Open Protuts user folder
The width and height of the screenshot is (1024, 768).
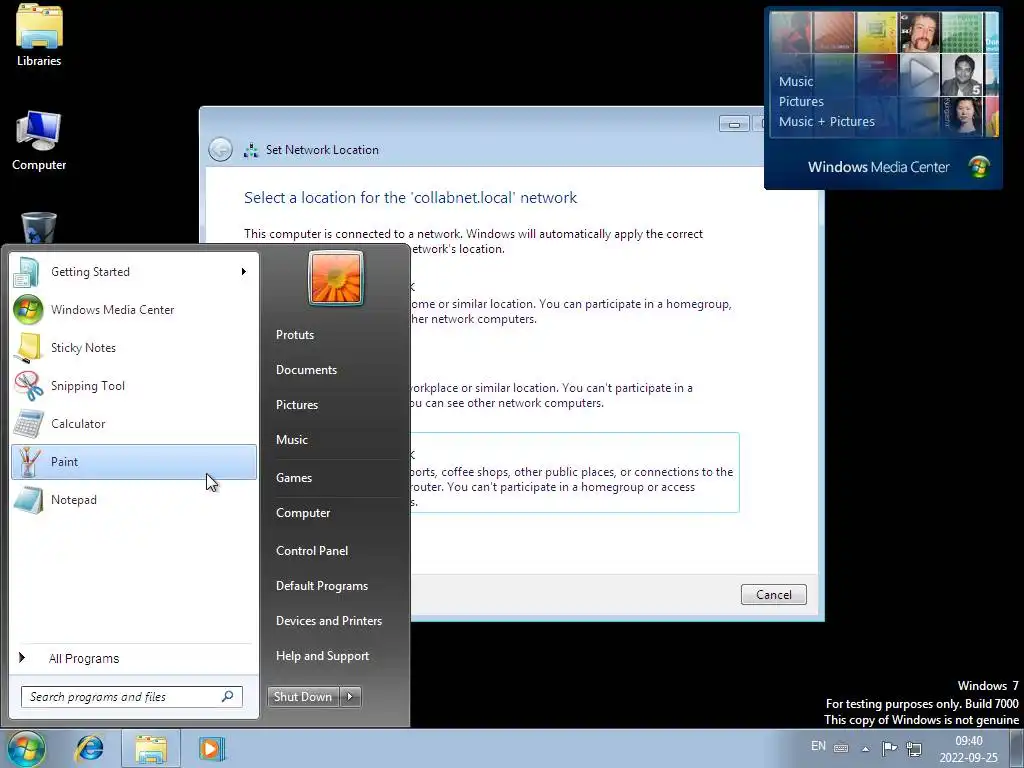pos(295,334)
